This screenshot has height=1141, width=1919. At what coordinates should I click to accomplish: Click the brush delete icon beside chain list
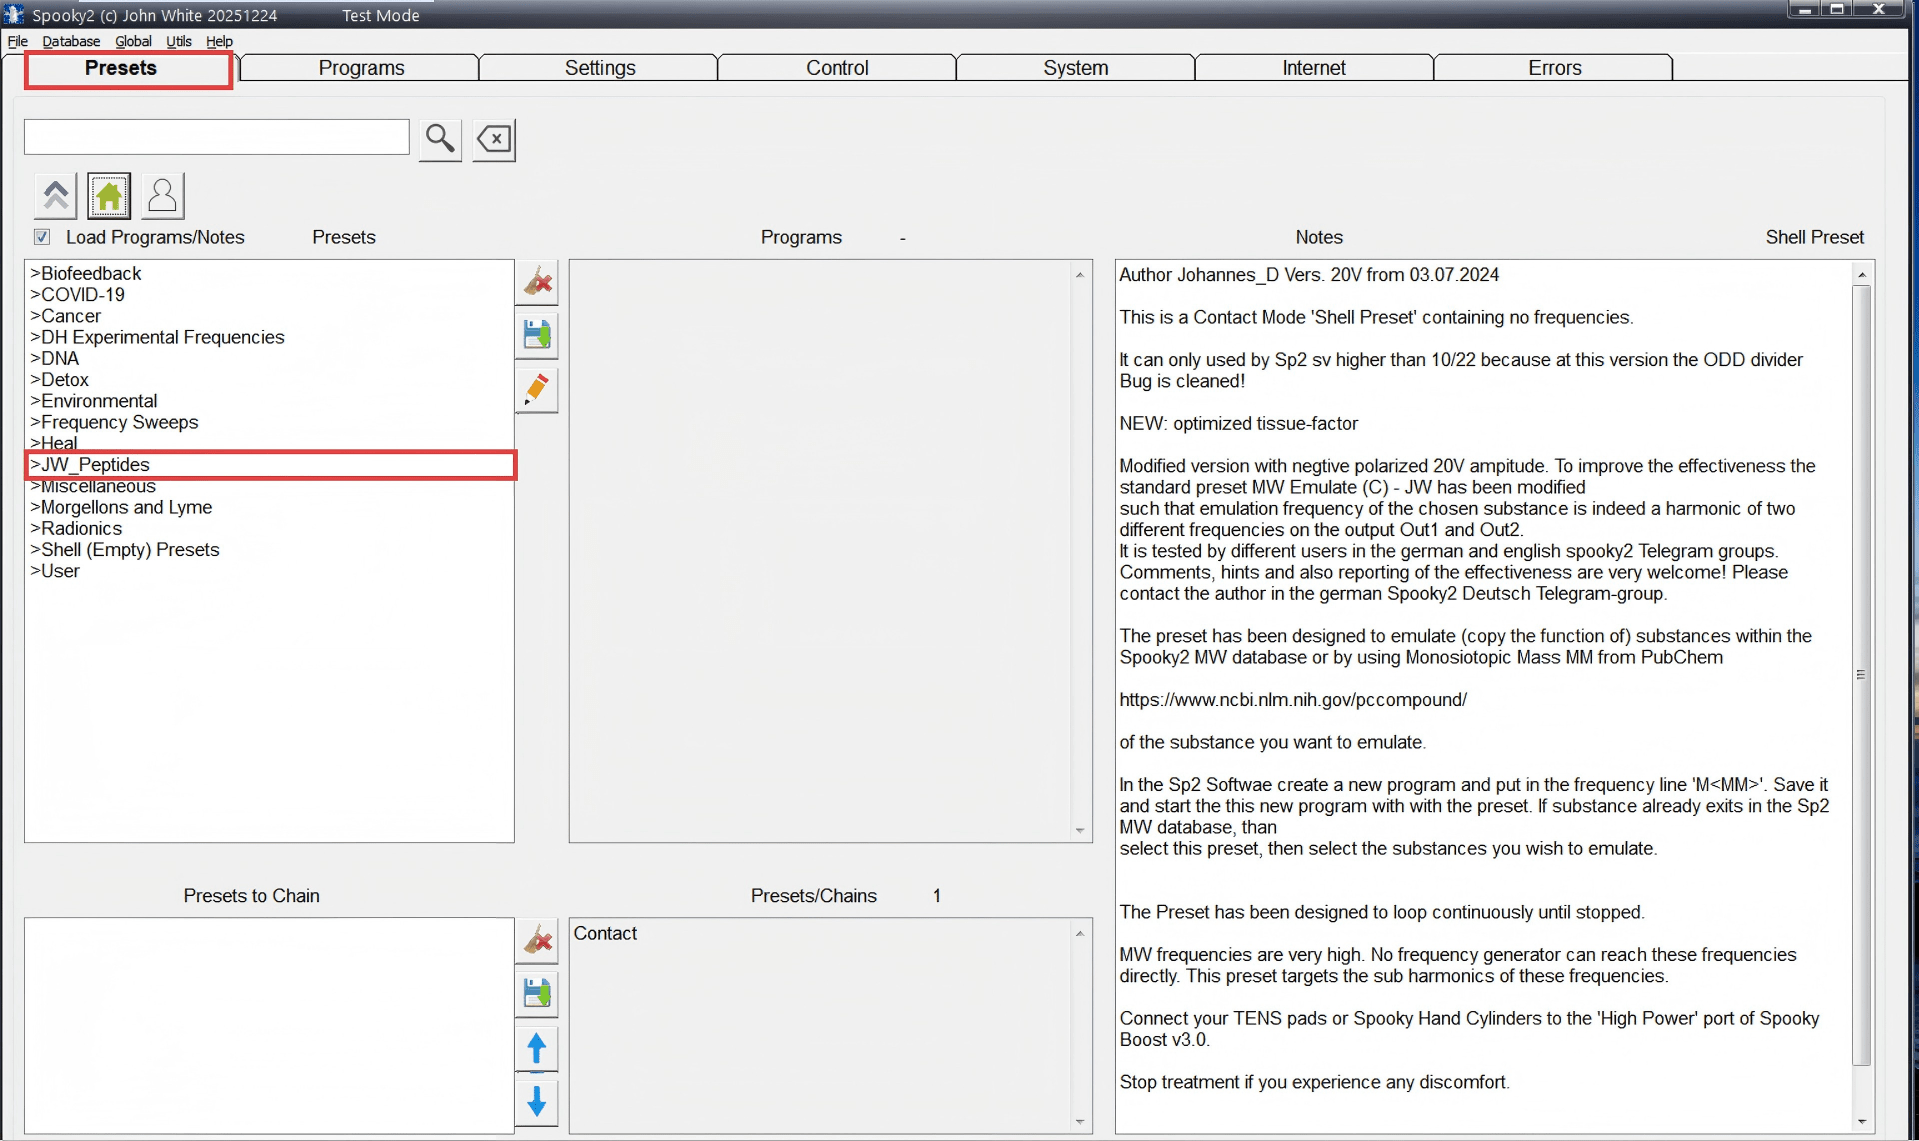point(537,940)
